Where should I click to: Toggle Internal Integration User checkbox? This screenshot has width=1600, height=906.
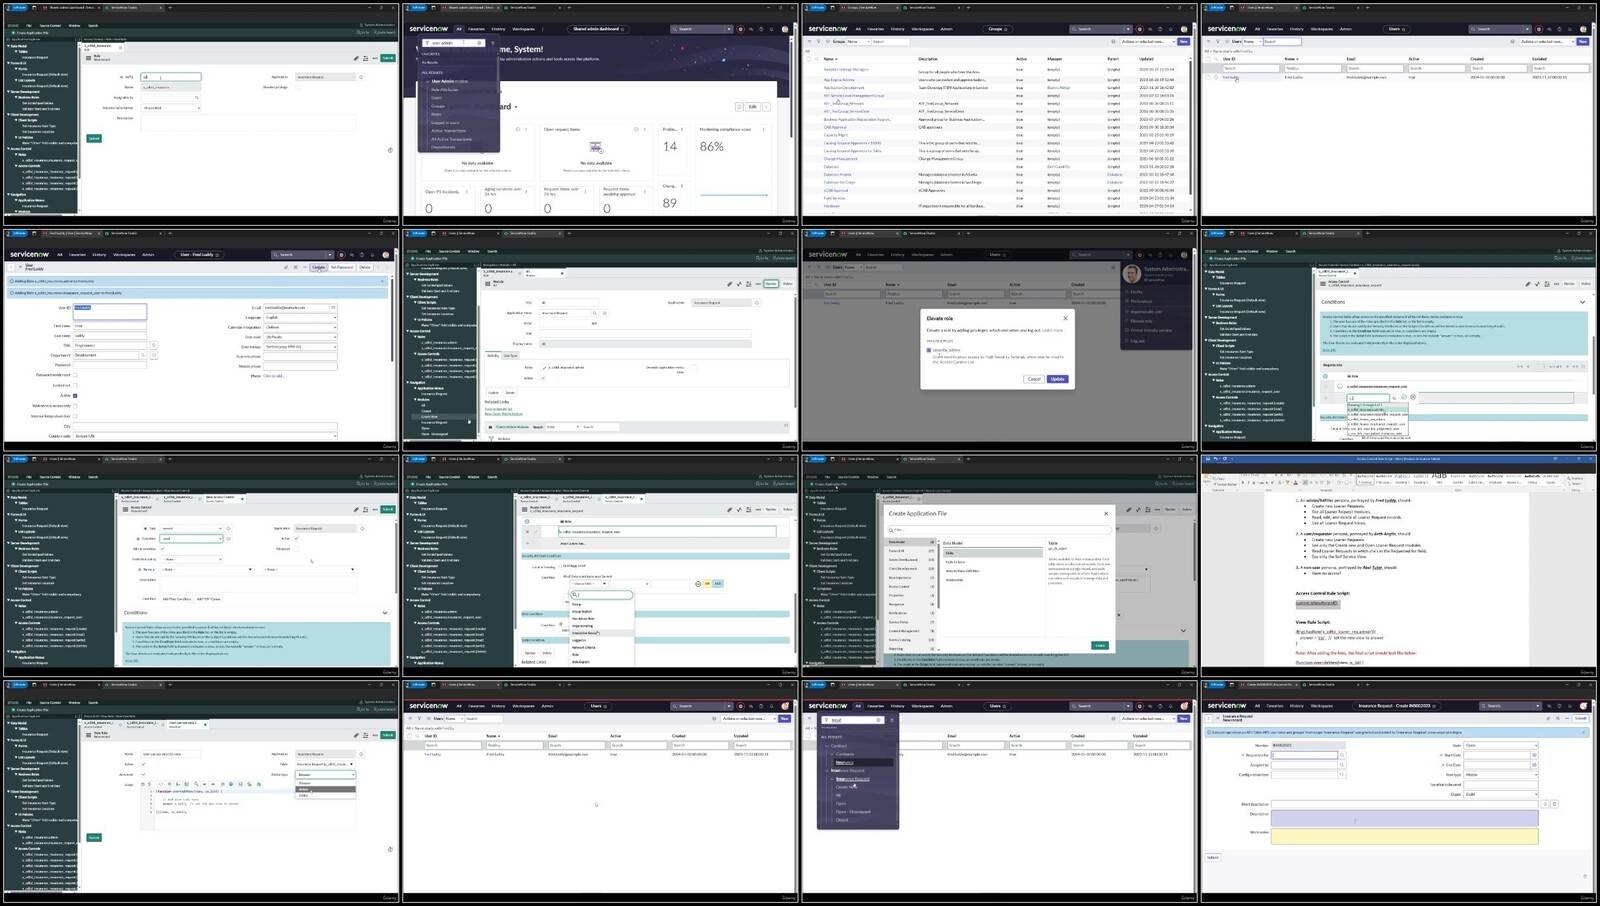75,416
